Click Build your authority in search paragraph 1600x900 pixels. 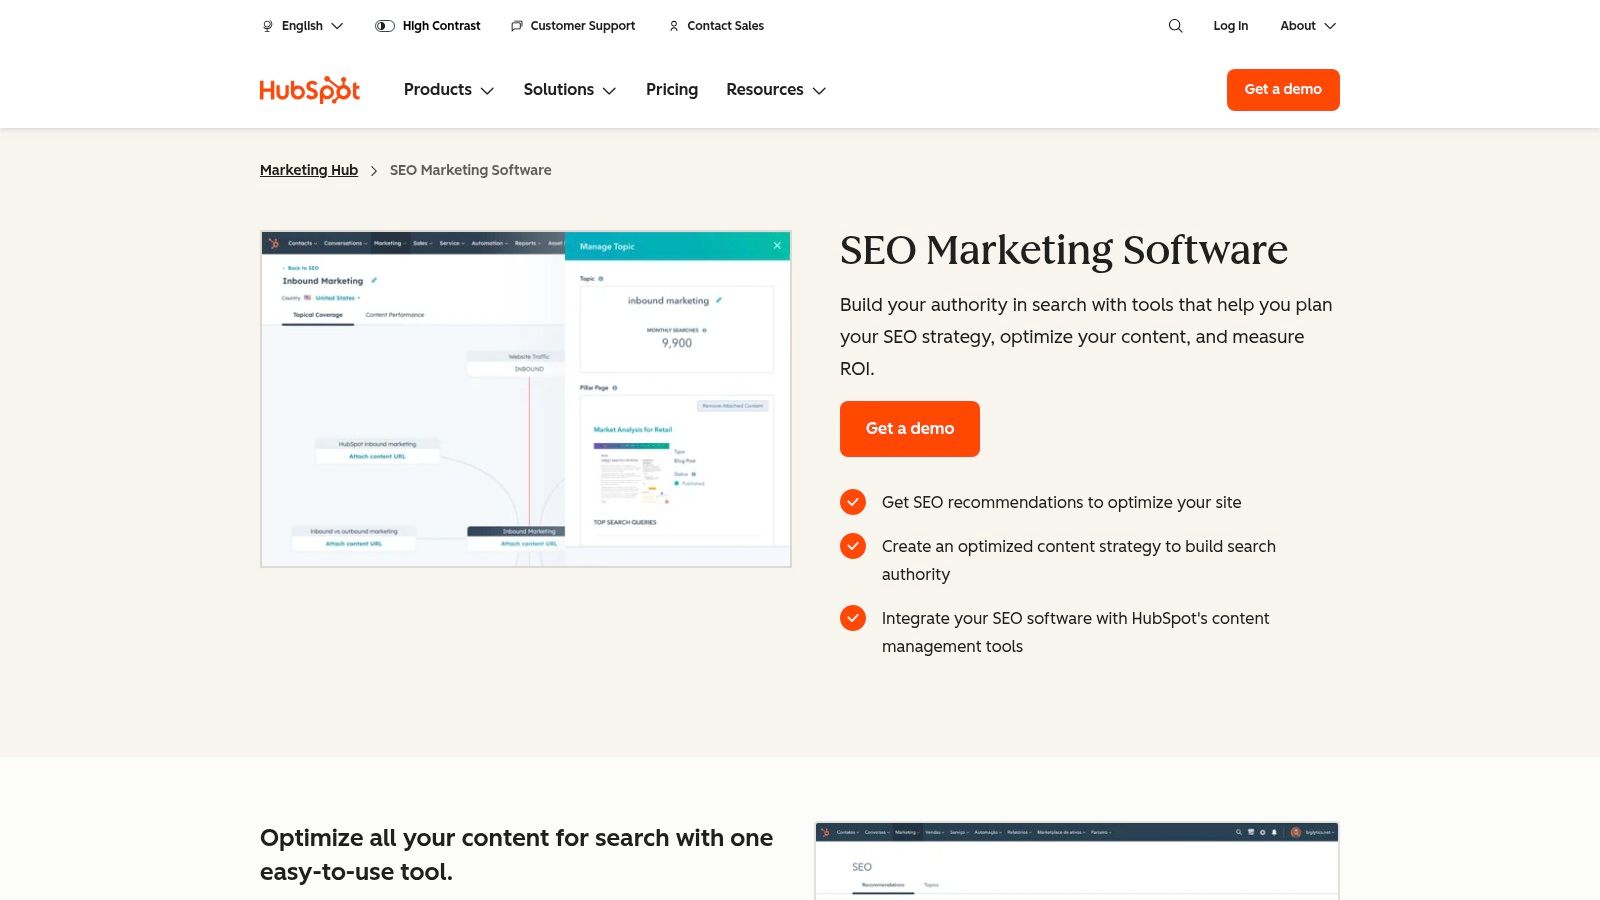point(1086,337)
